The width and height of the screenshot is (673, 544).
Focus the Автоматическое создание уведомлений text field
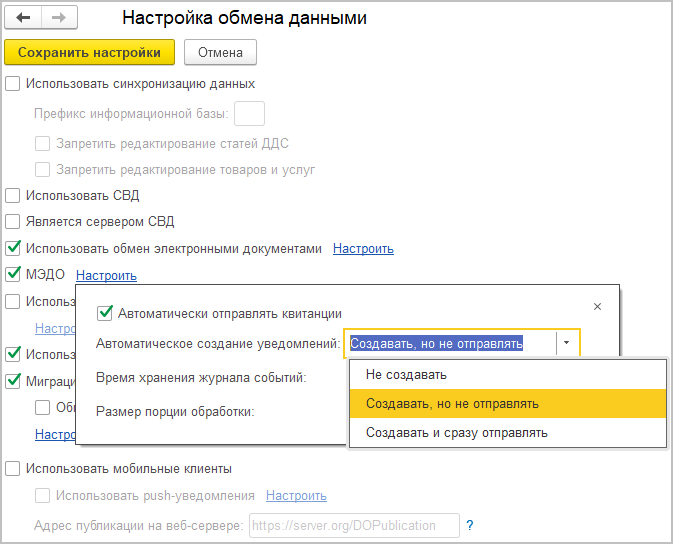click(x=450, y=343)
